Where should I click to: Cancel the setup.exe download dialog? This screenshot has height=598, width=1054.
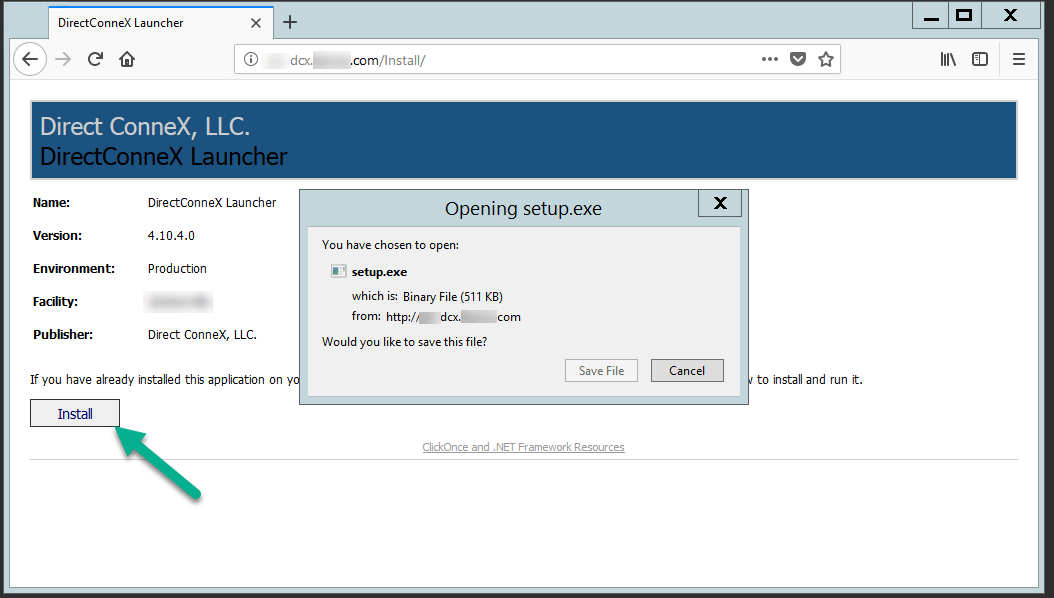(x=687, y=370)
